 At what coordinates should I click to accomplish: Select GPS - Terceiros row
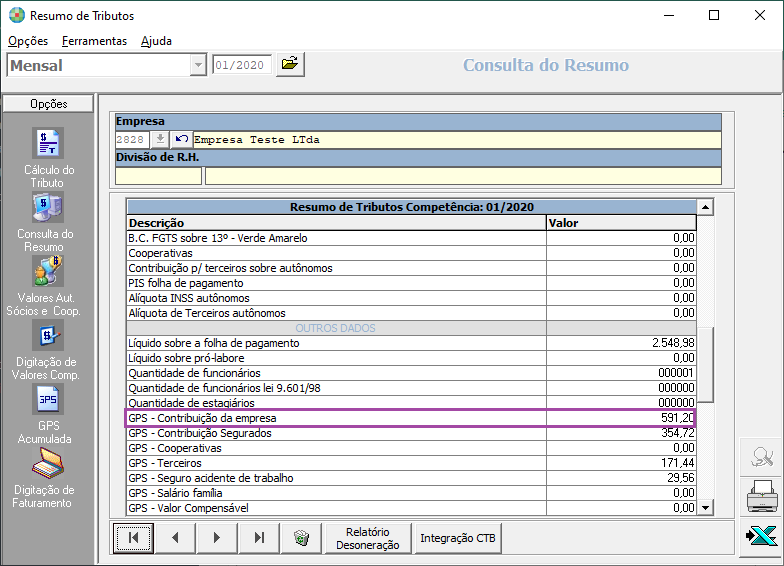[x=411, y=463]
